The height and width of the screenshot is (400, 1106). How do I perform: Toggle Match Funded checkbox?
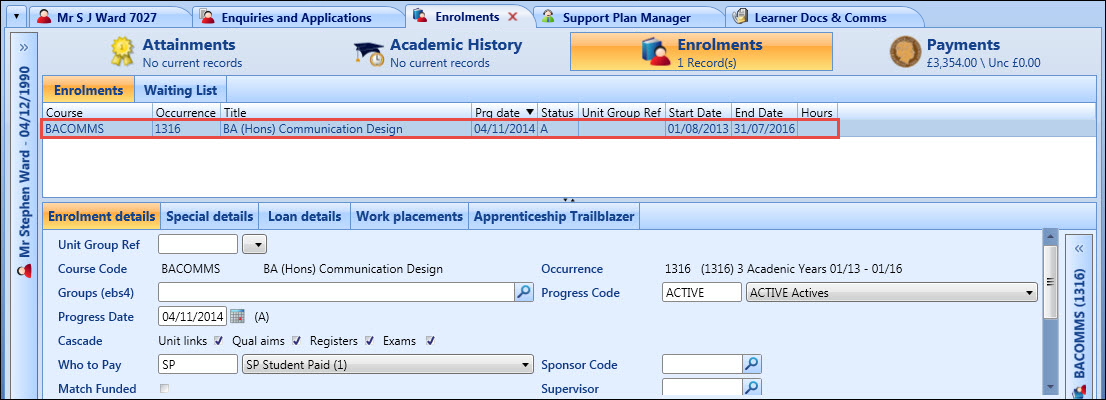point(164,388)
